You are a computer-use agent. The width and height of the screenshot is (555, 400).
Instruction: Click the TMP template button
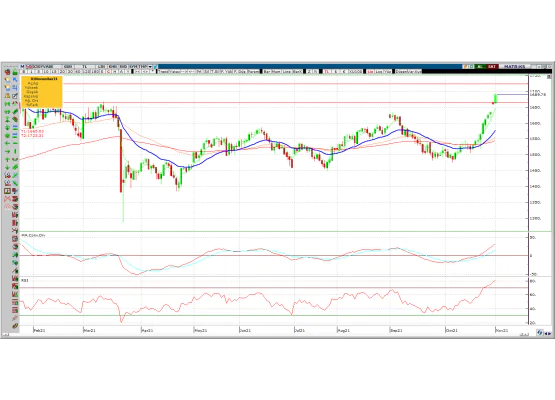click(144, 66)
